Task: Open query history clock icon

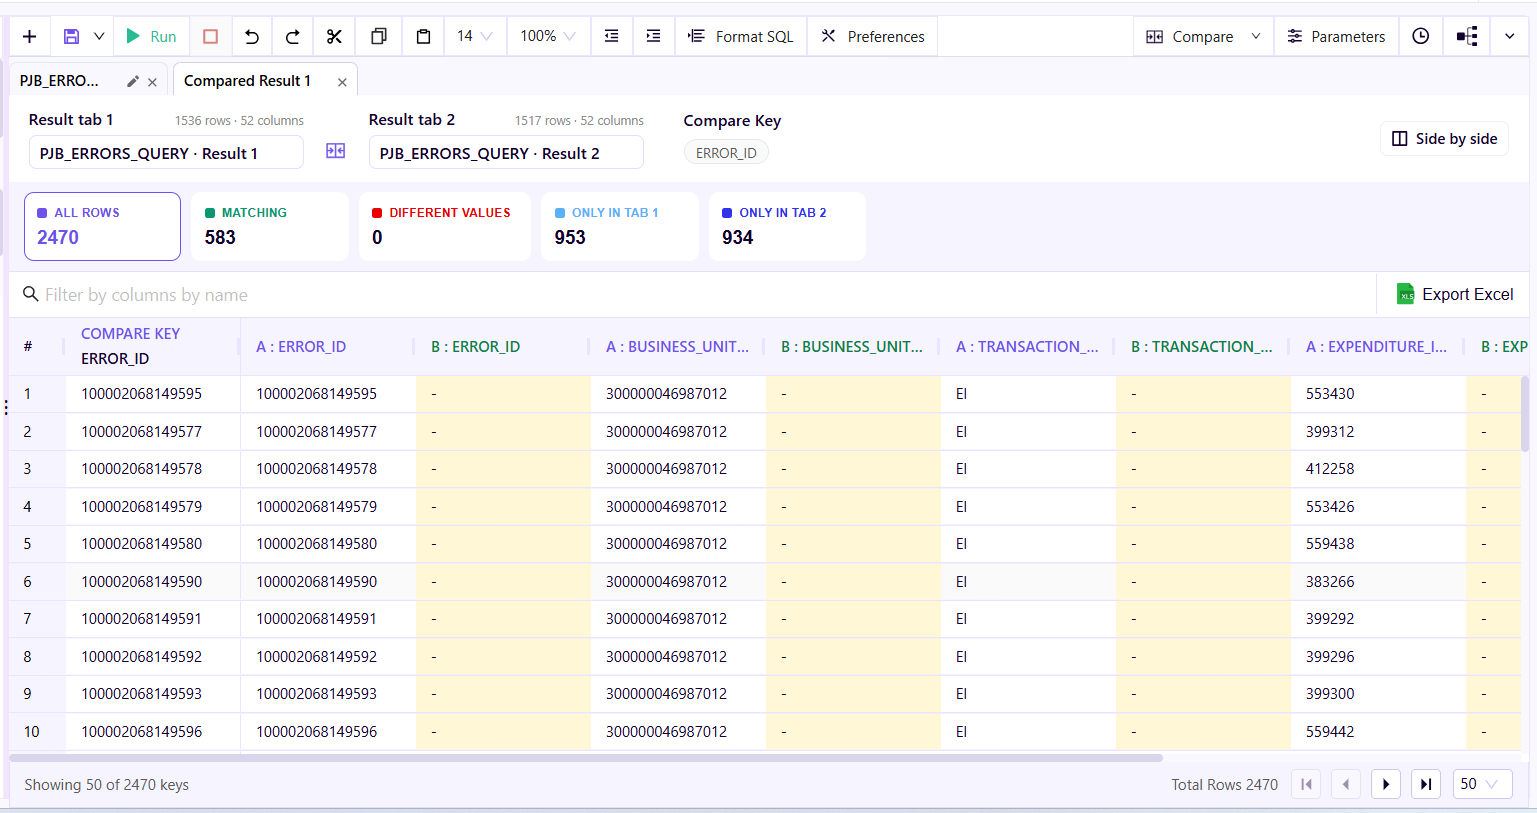Action: coord(1420,37)
